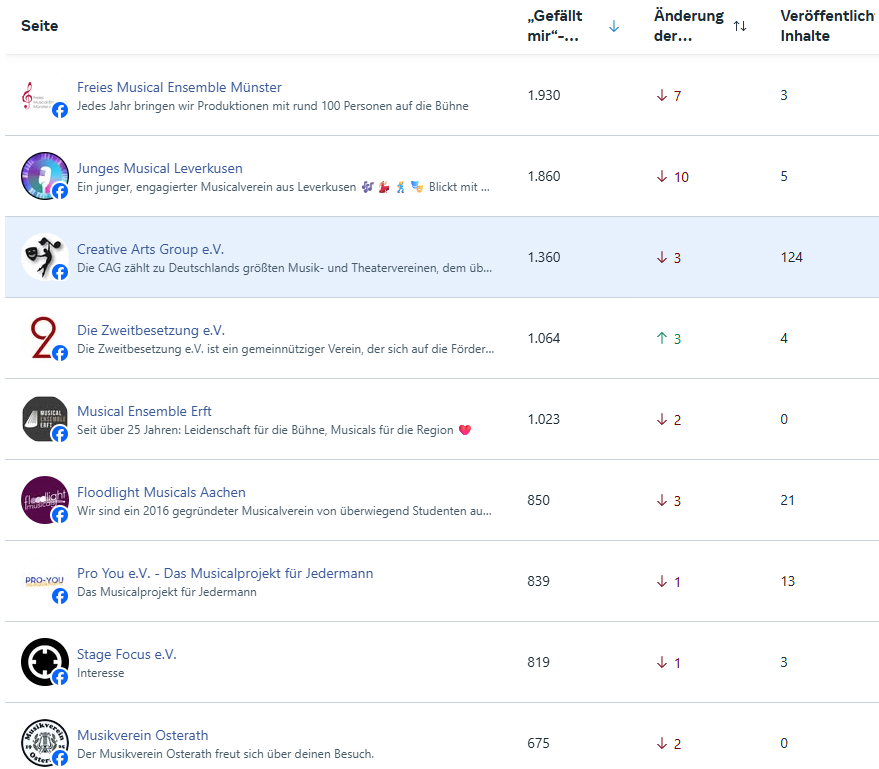Open Junges Musical Leverkusen page link

pyautogui.click(x=159, y=168)
